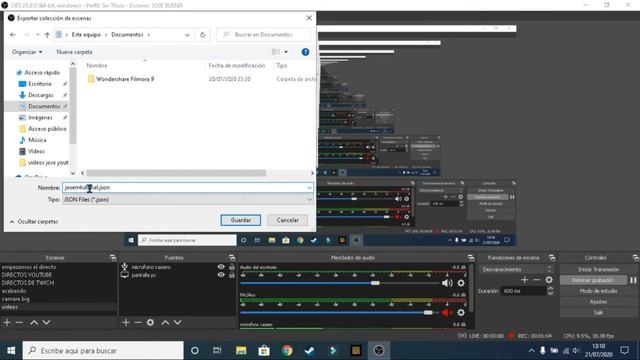Click the Duración stepper arrows
The width and height of the screenshot is (640, 360).
550,291
